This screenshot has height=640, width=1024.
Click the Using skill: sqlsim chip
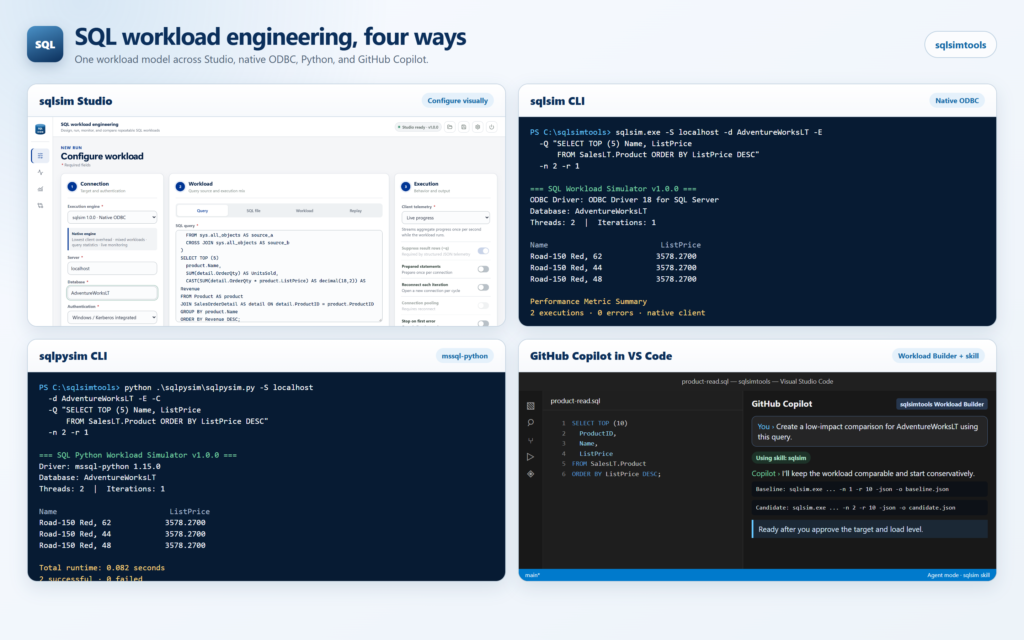[x=780, y=458]
